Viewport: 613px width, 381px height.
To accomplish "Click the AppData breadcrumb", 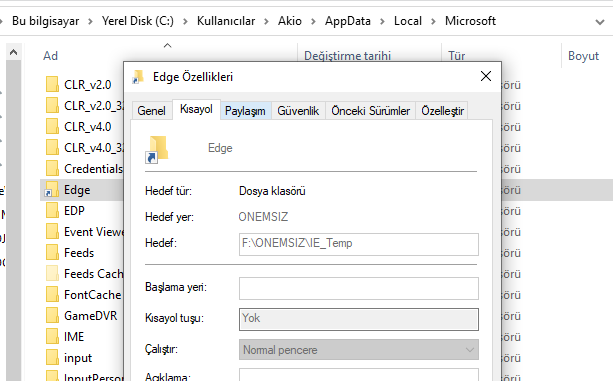I will pos(348,21).
